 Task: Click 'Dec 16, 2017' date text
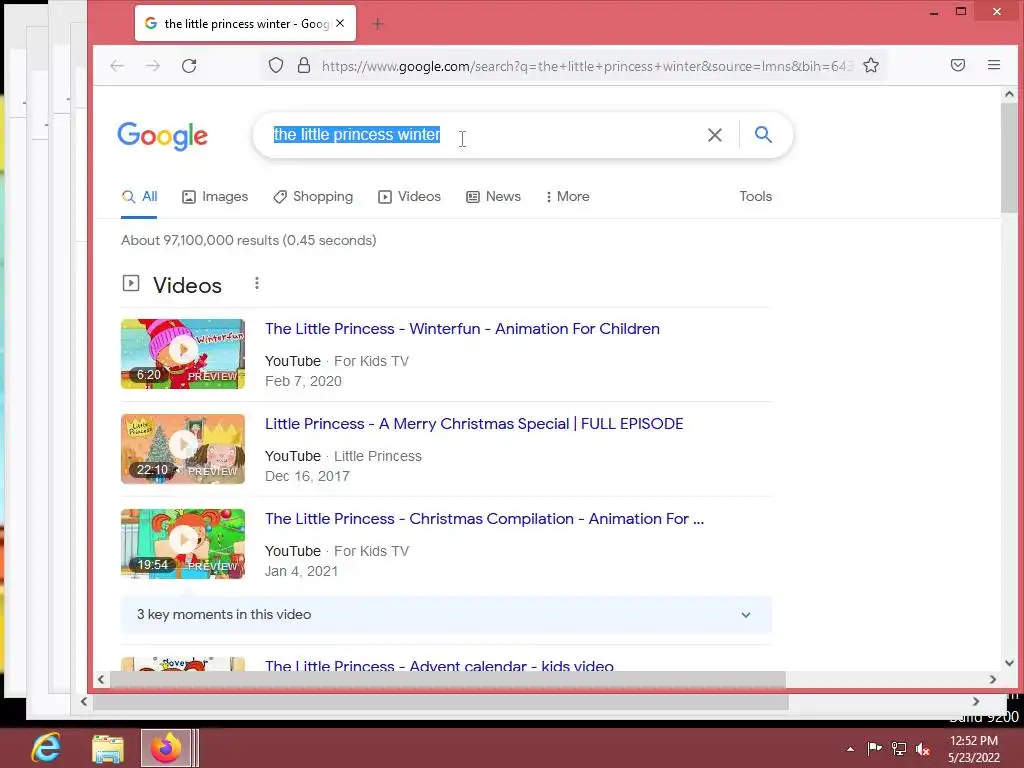point(307,476)
